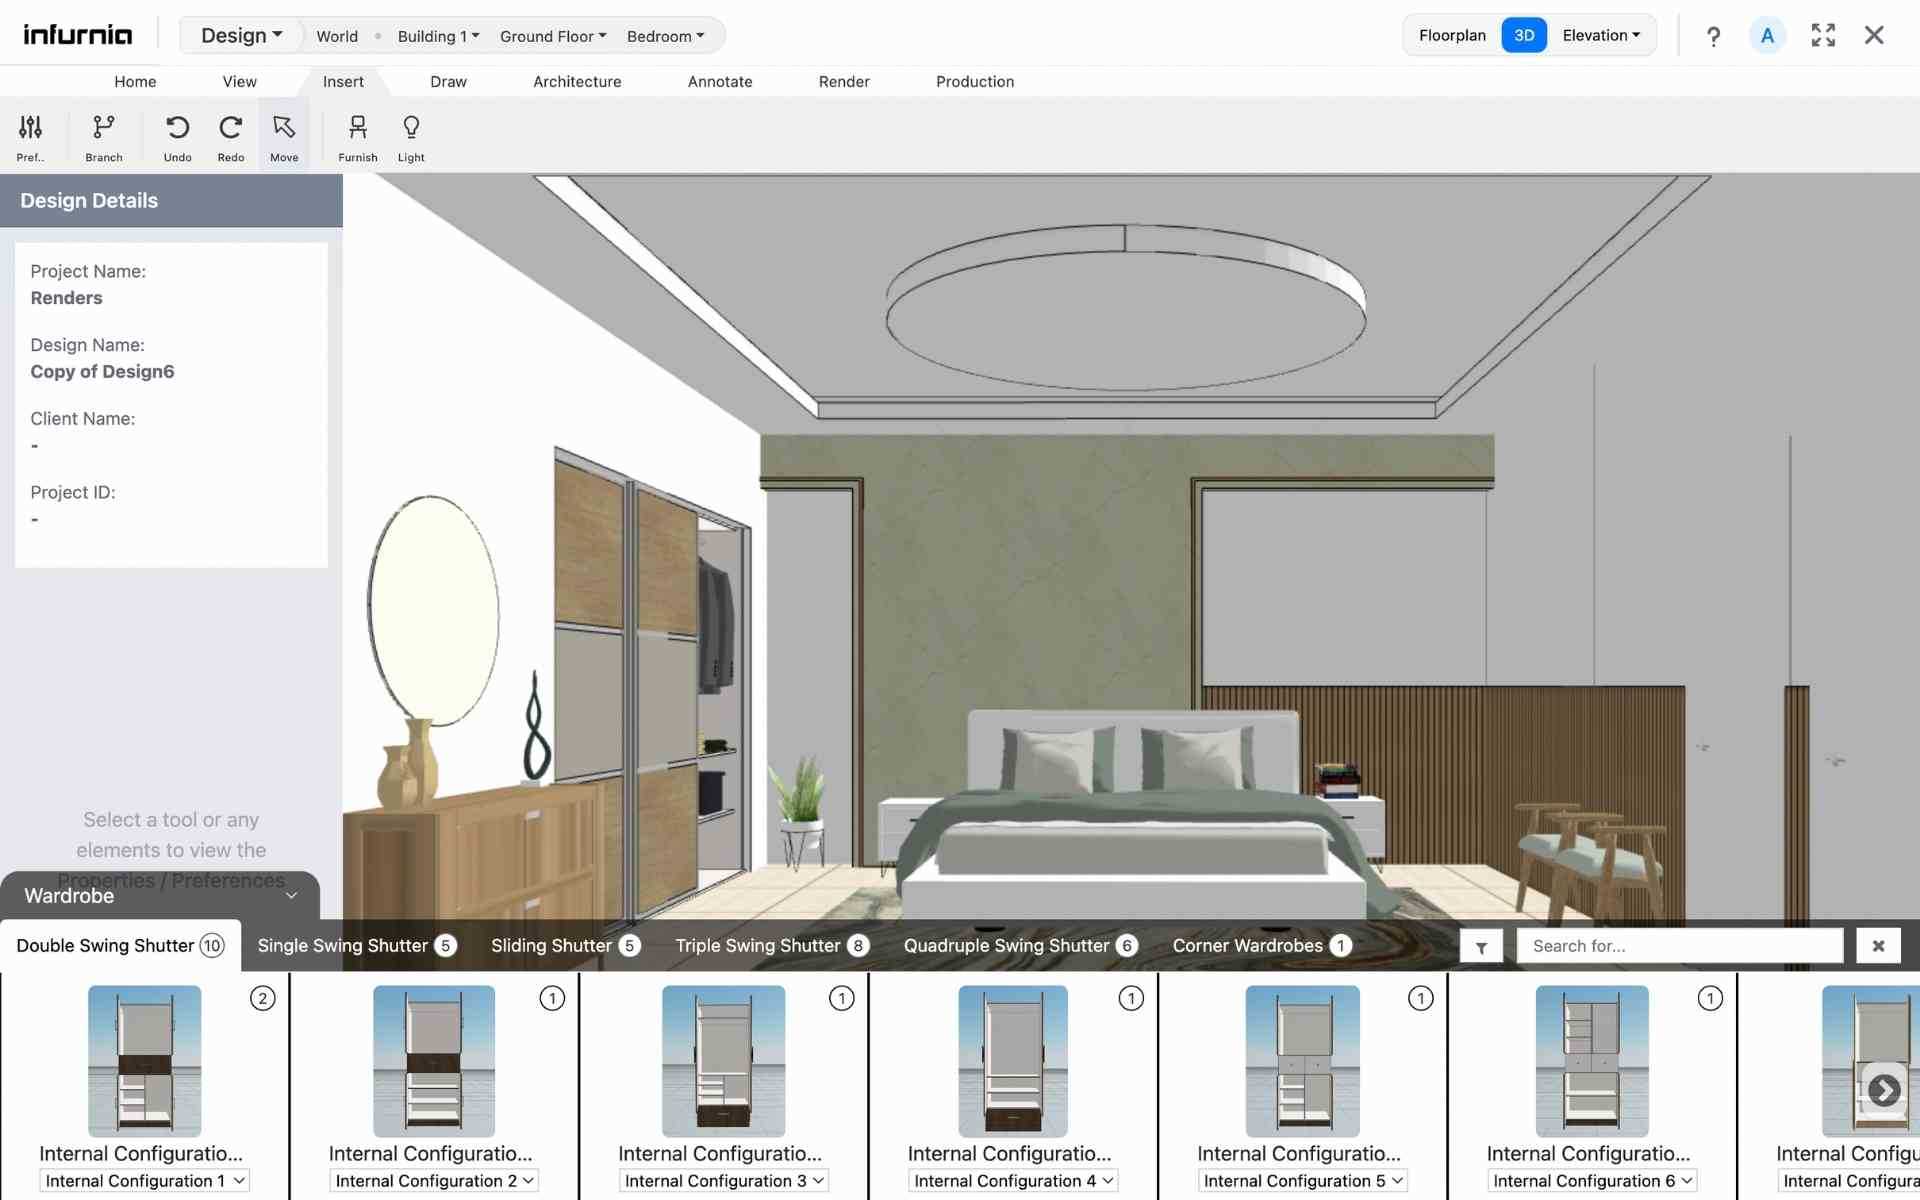This screenshot has width=1920, height=1200.
Task: Select Corner Wardrobes category tab
Action: point(1262,946)
